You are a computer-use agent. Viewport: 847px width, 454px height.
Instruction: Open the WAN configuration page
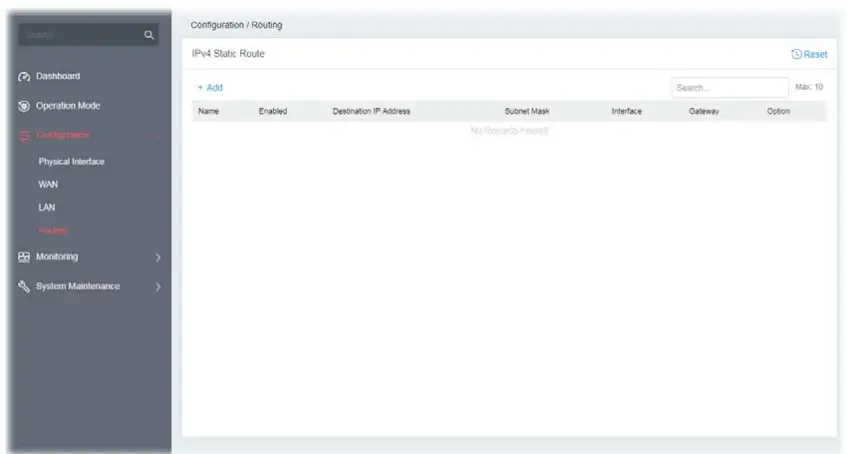pyautogui.click(x=48, y=184)
